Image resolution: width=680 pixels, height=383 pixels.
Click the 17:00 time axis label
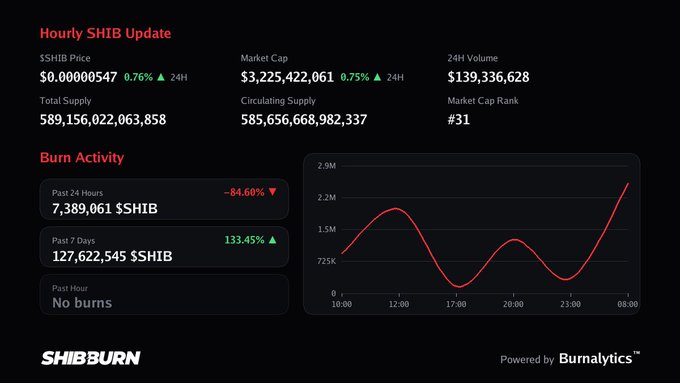point(456,304)
